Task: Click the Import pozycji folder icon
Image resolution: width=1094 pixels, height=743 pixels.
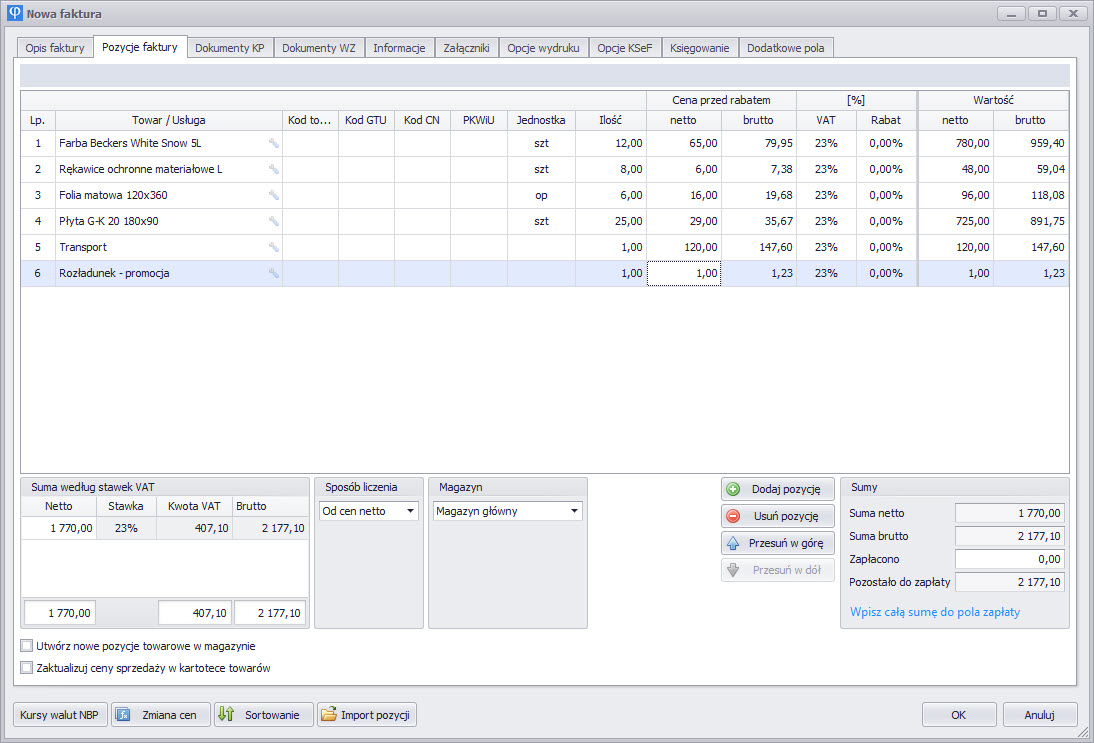Action: (328, 715)
